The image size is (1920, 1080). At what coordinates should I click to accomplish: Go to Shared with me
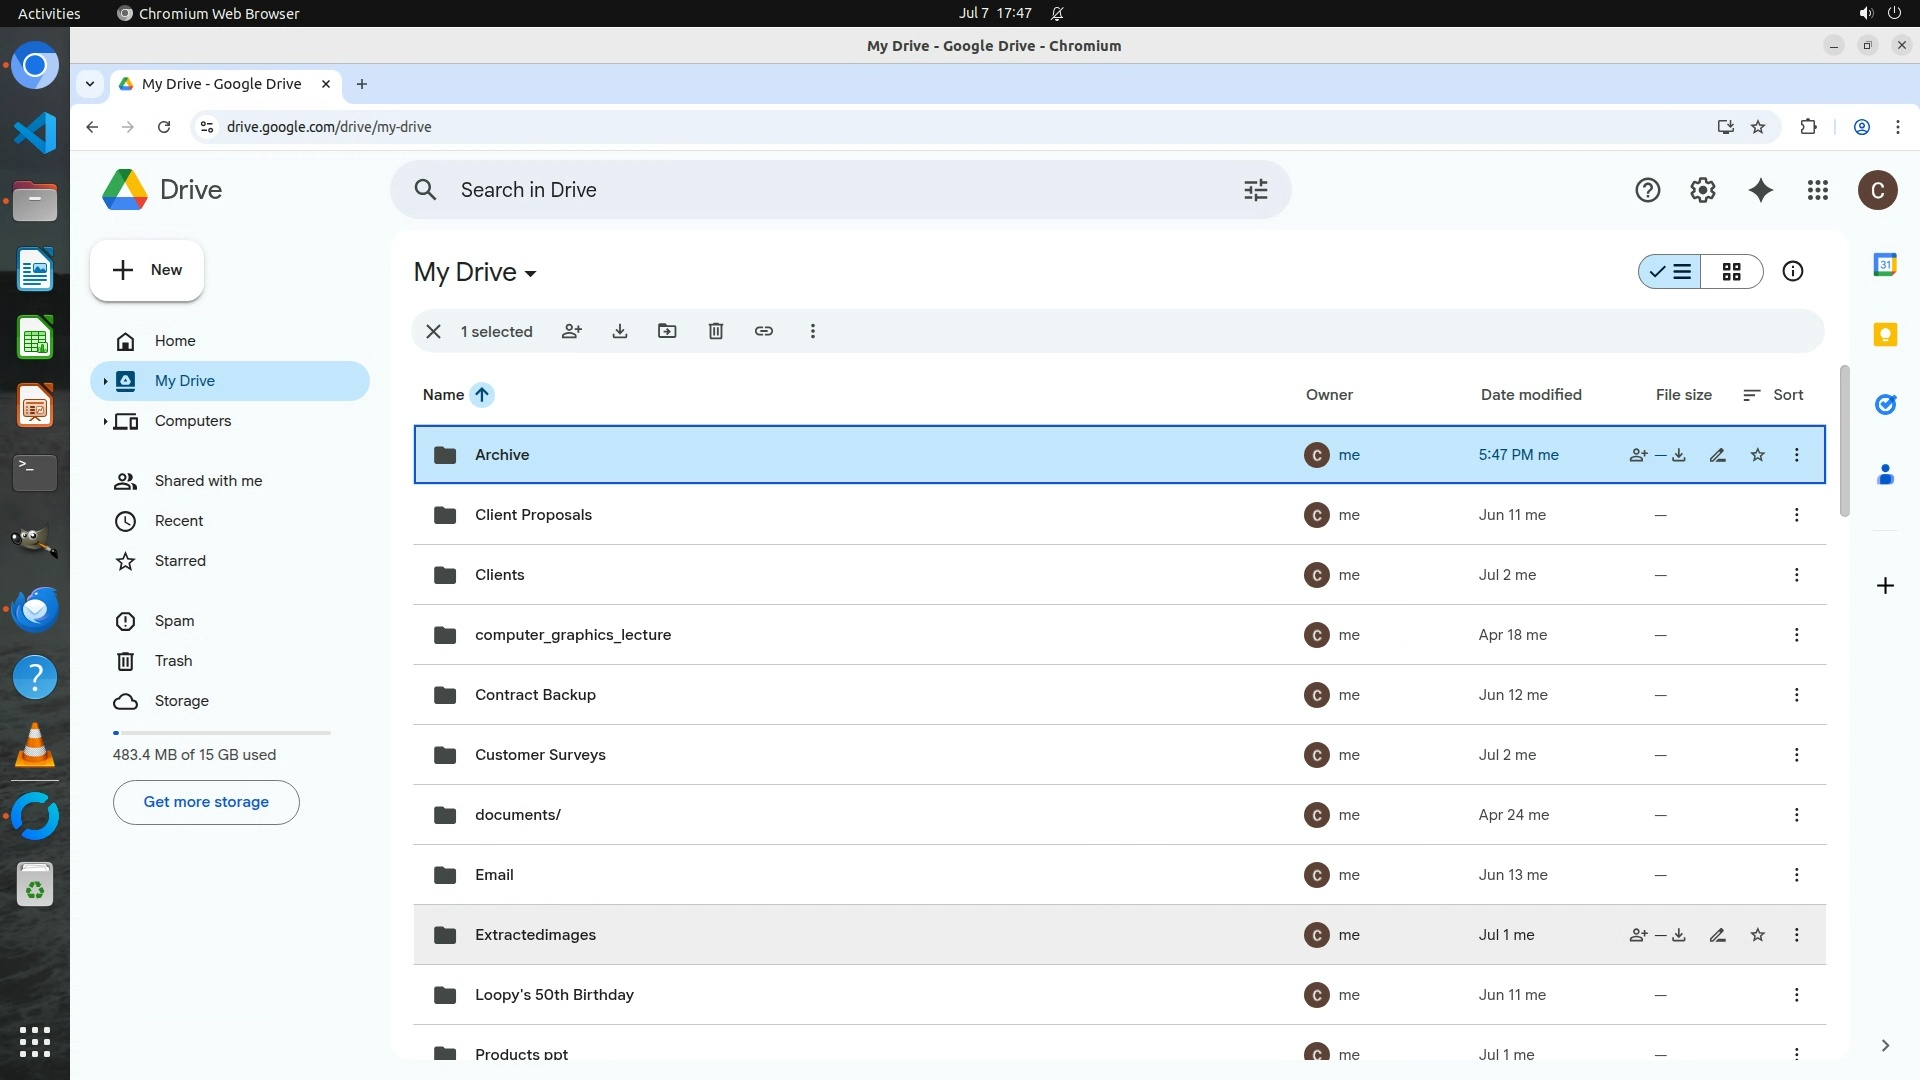point(208,481)
